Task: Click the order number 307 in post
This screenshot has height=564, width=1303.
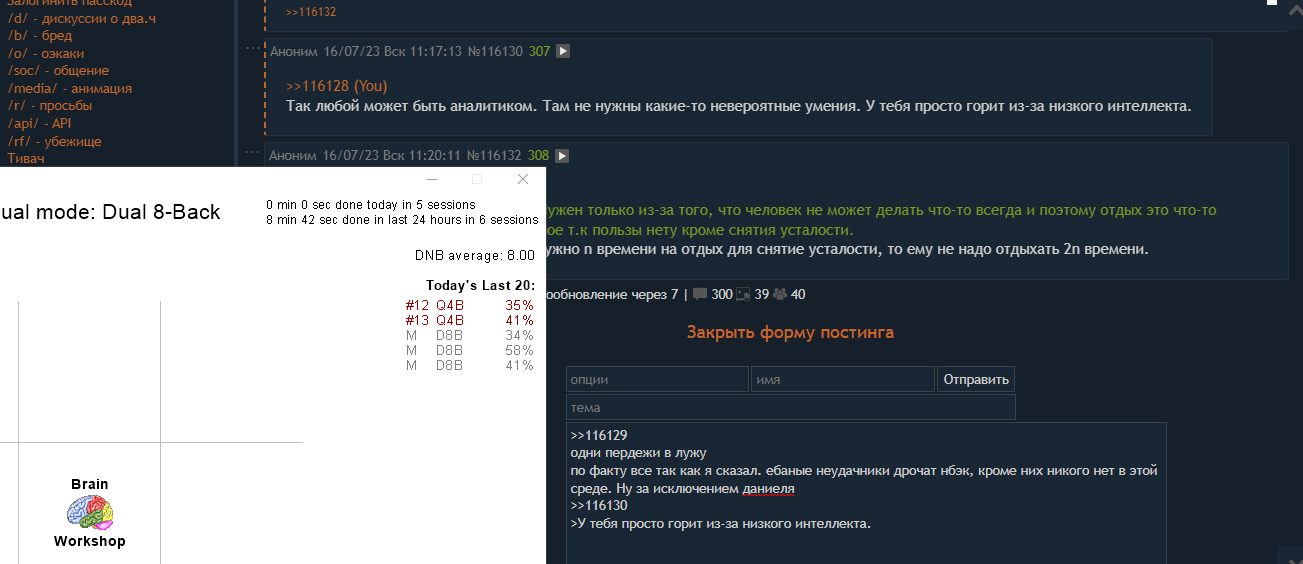Action: pyautogui.click(x=539, y=51)
